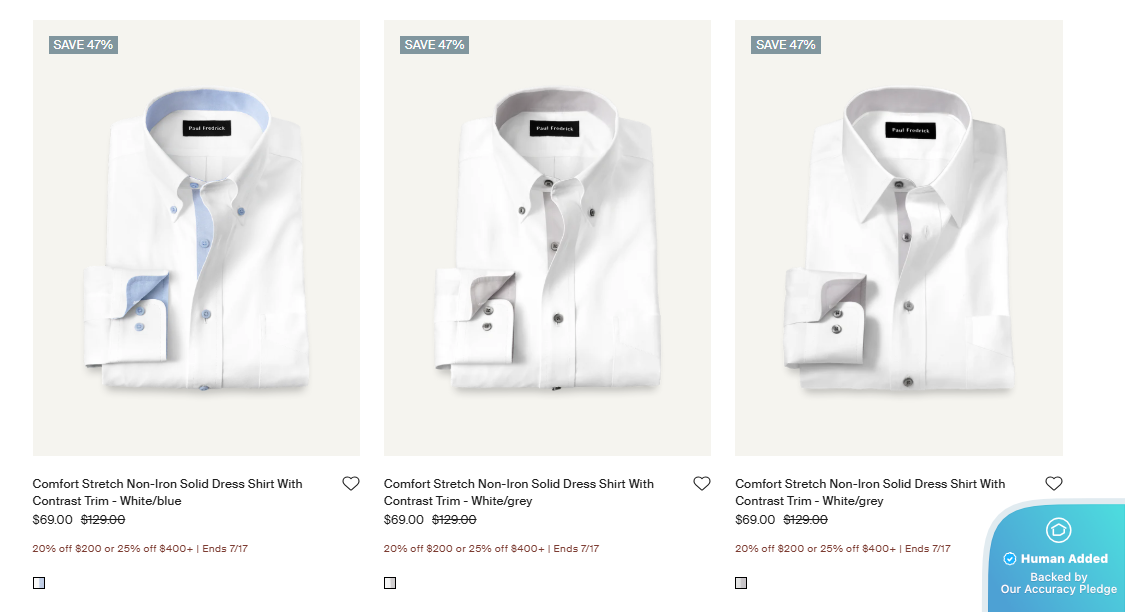This screenshot has width=1125, height=612.
Task: Click the White/blue shirt product photo
Action: coord(196,235)
